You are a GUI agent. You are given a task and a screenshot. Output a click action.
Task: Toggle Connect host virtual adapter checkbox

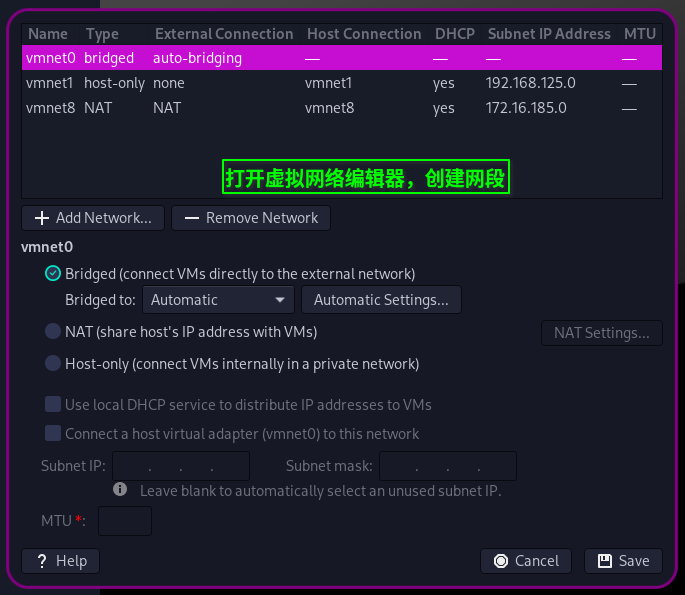click(x=53, y=434)
